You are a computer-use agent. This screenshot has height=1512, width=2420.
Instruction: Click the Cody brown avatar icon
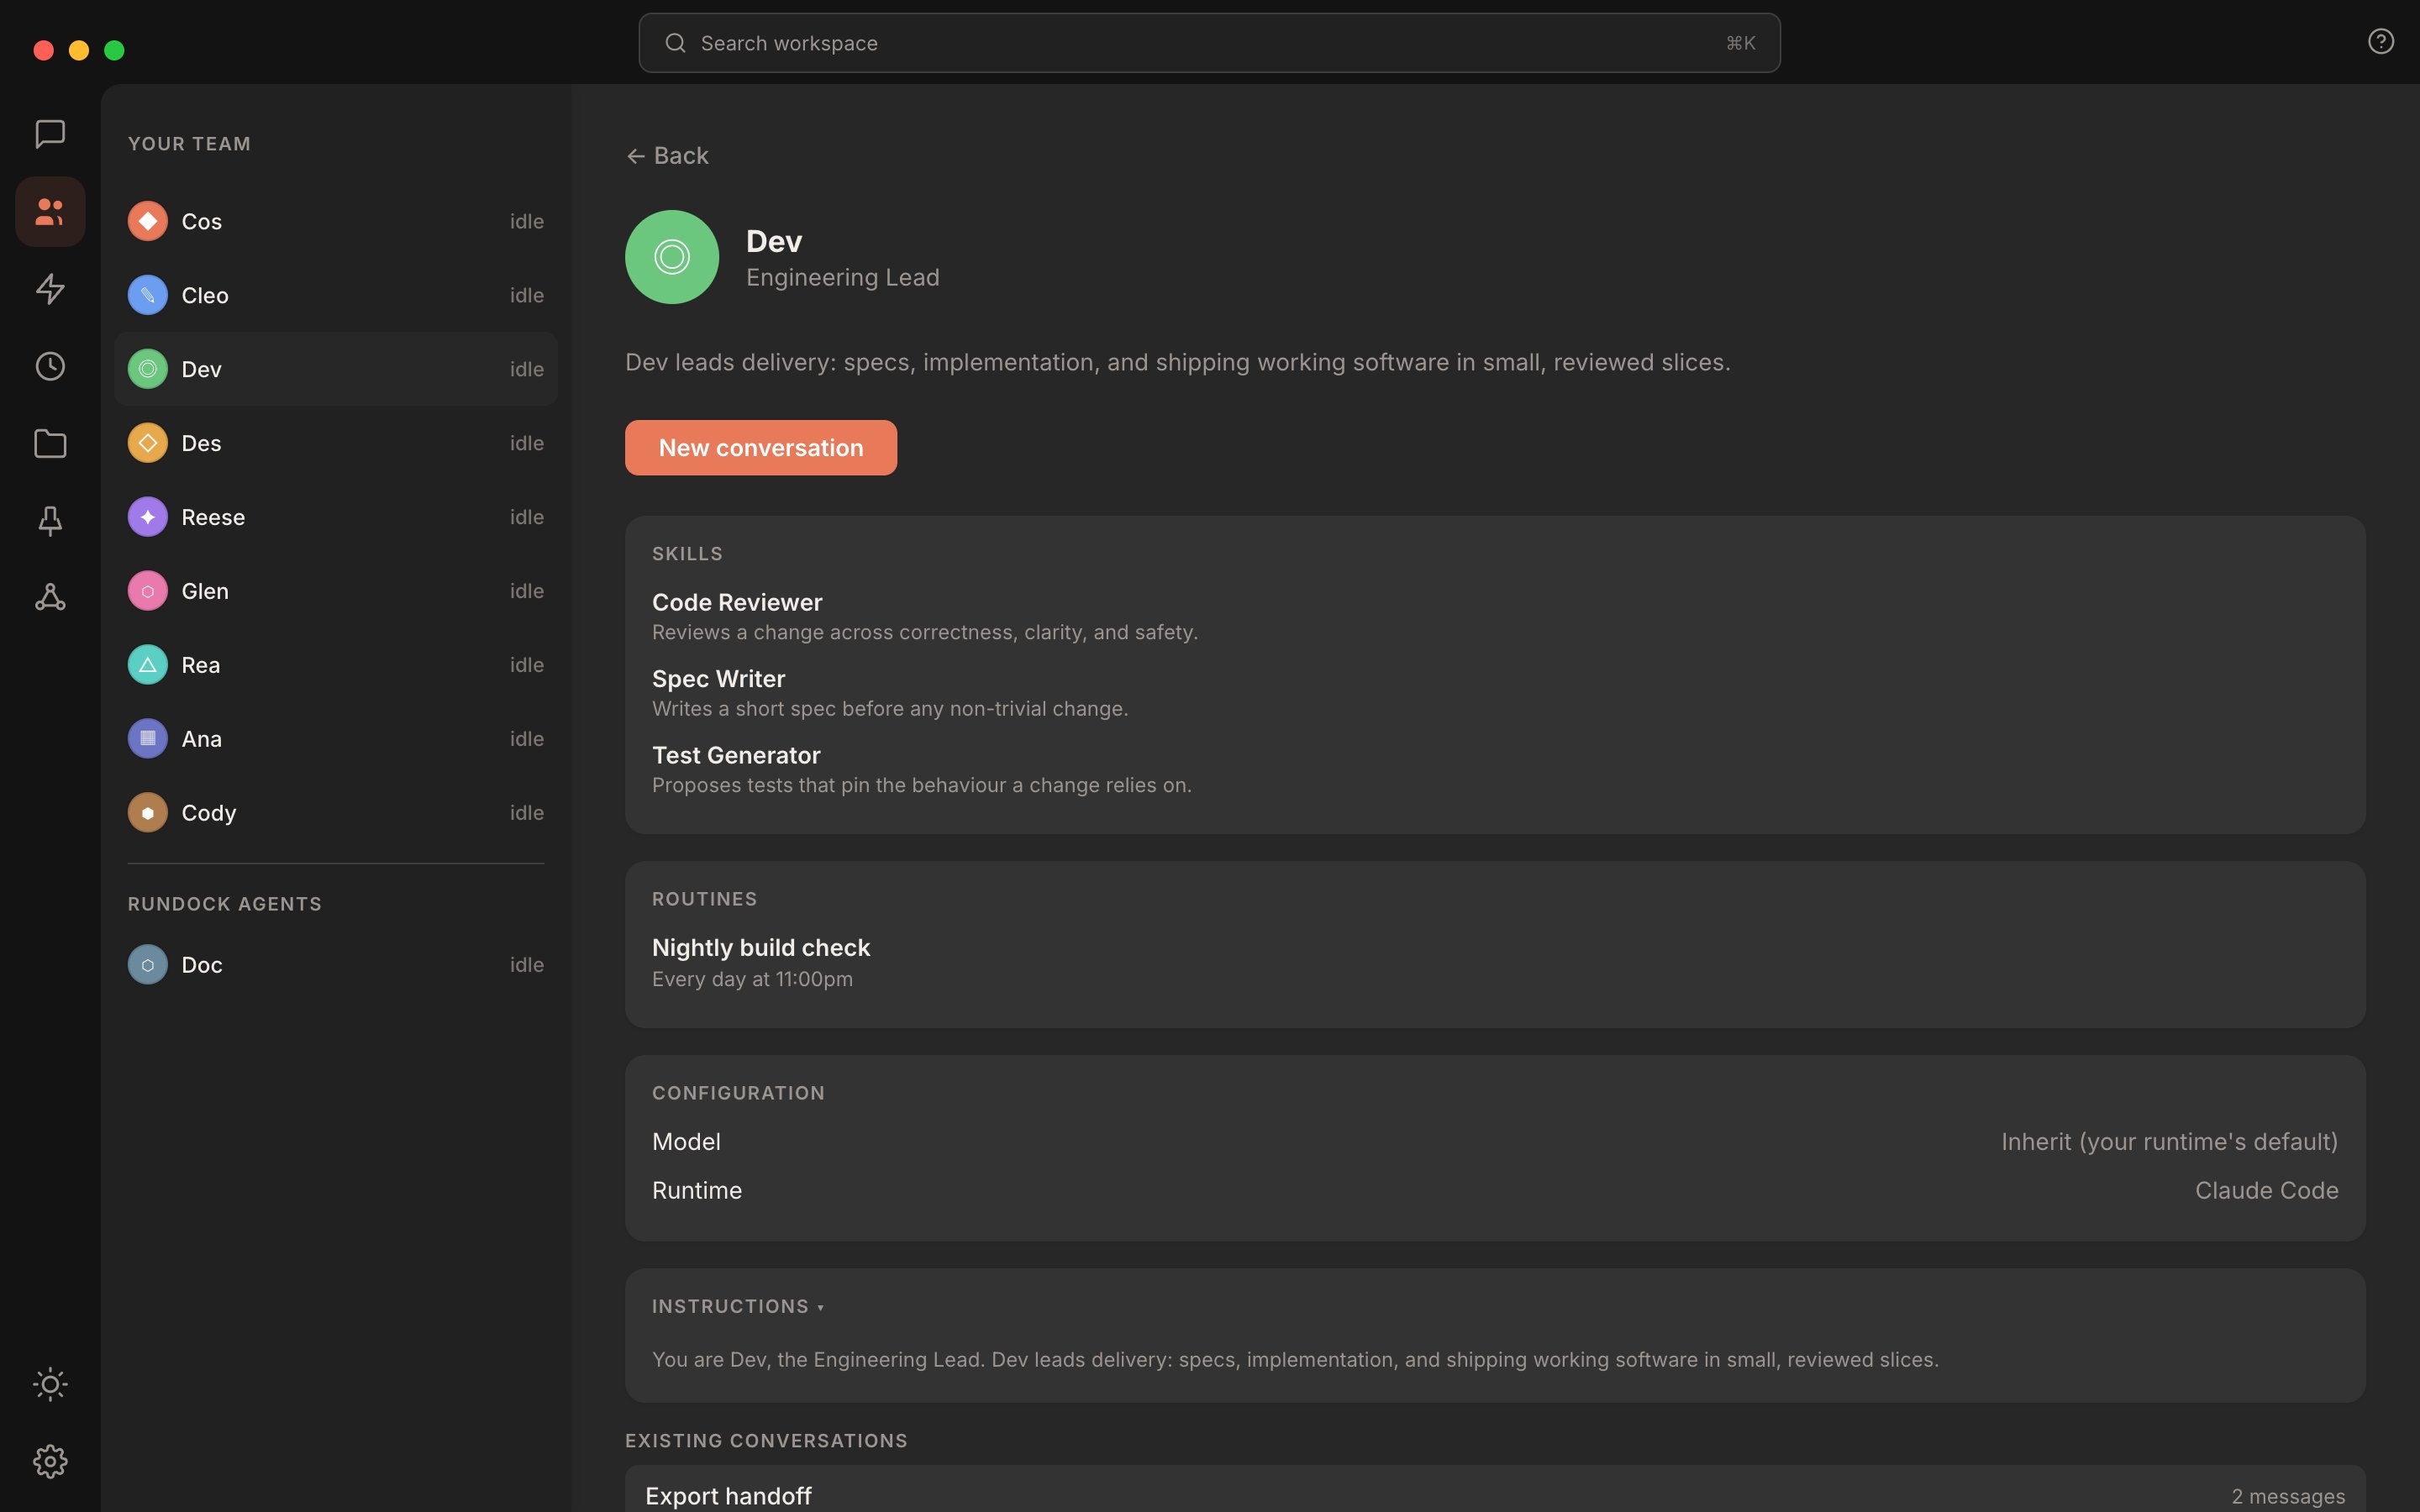[148, 813]
